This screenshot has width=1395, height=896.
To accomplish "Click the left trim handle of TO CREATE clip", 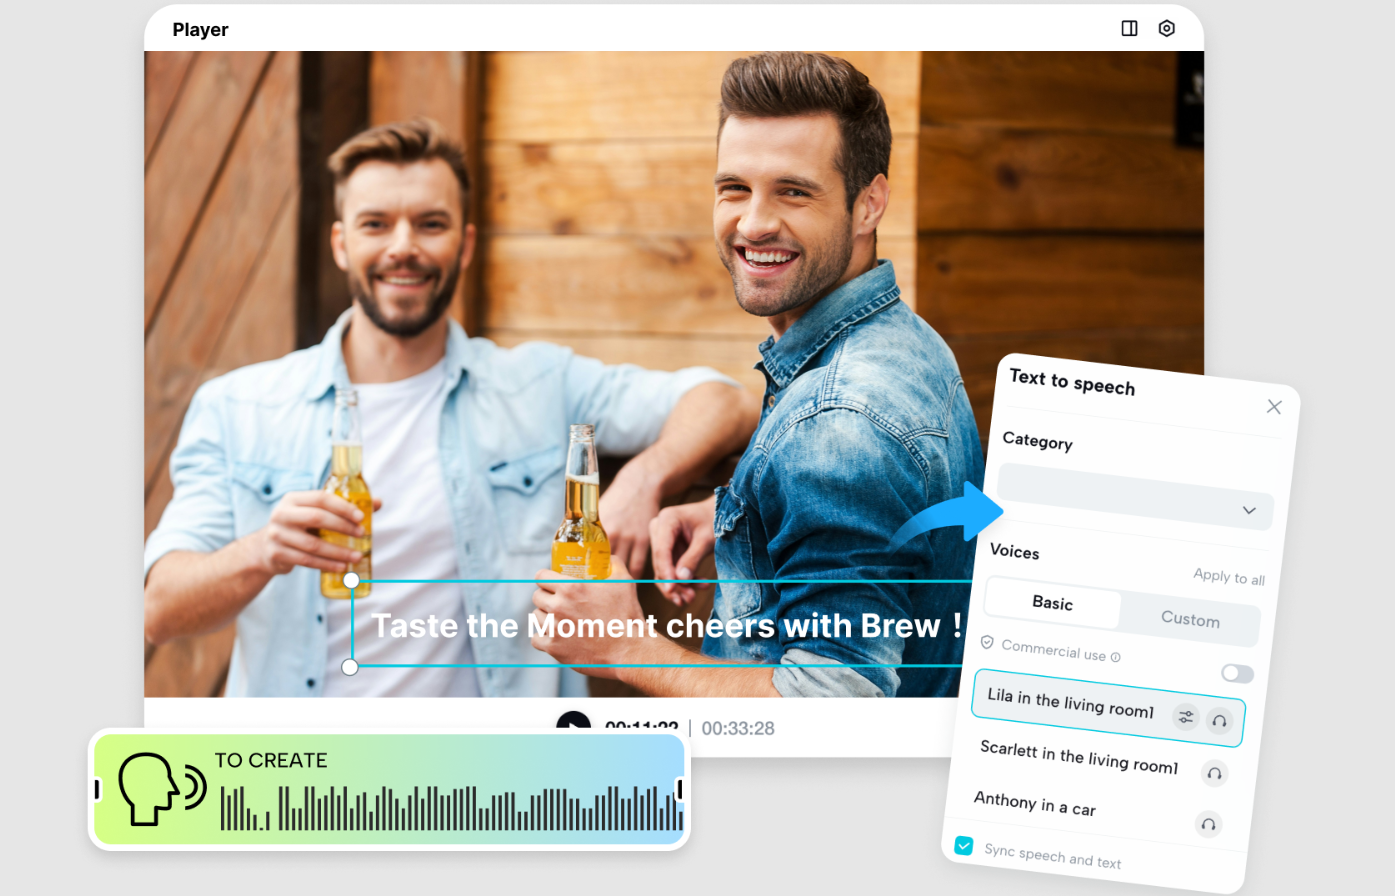I will (97, 790).
